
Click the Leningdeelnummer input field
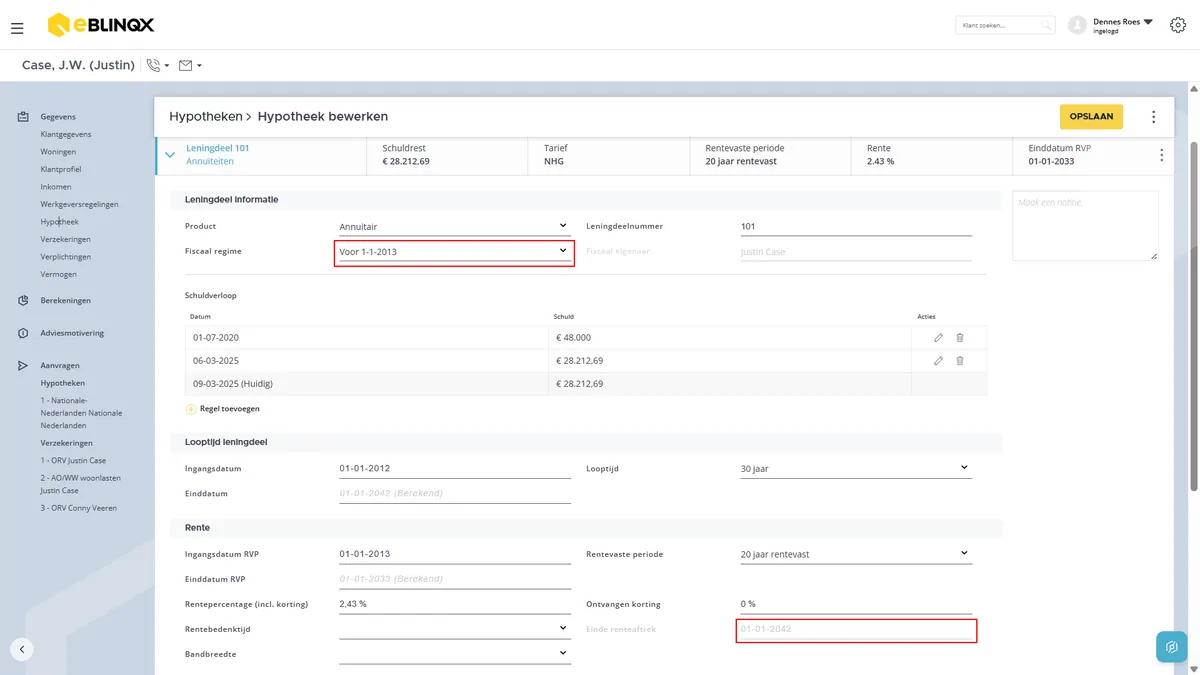pyautogui.click(x=856, y=227)
